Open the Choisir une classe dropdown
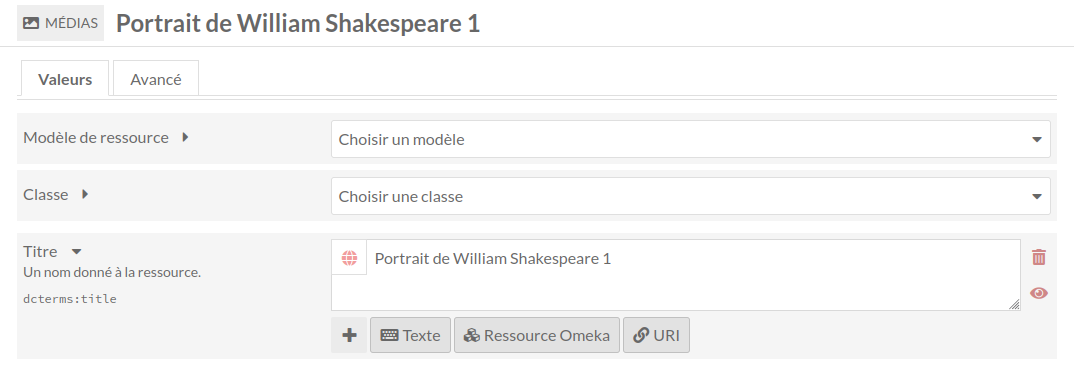1074x373 pixels. (690, 196)
